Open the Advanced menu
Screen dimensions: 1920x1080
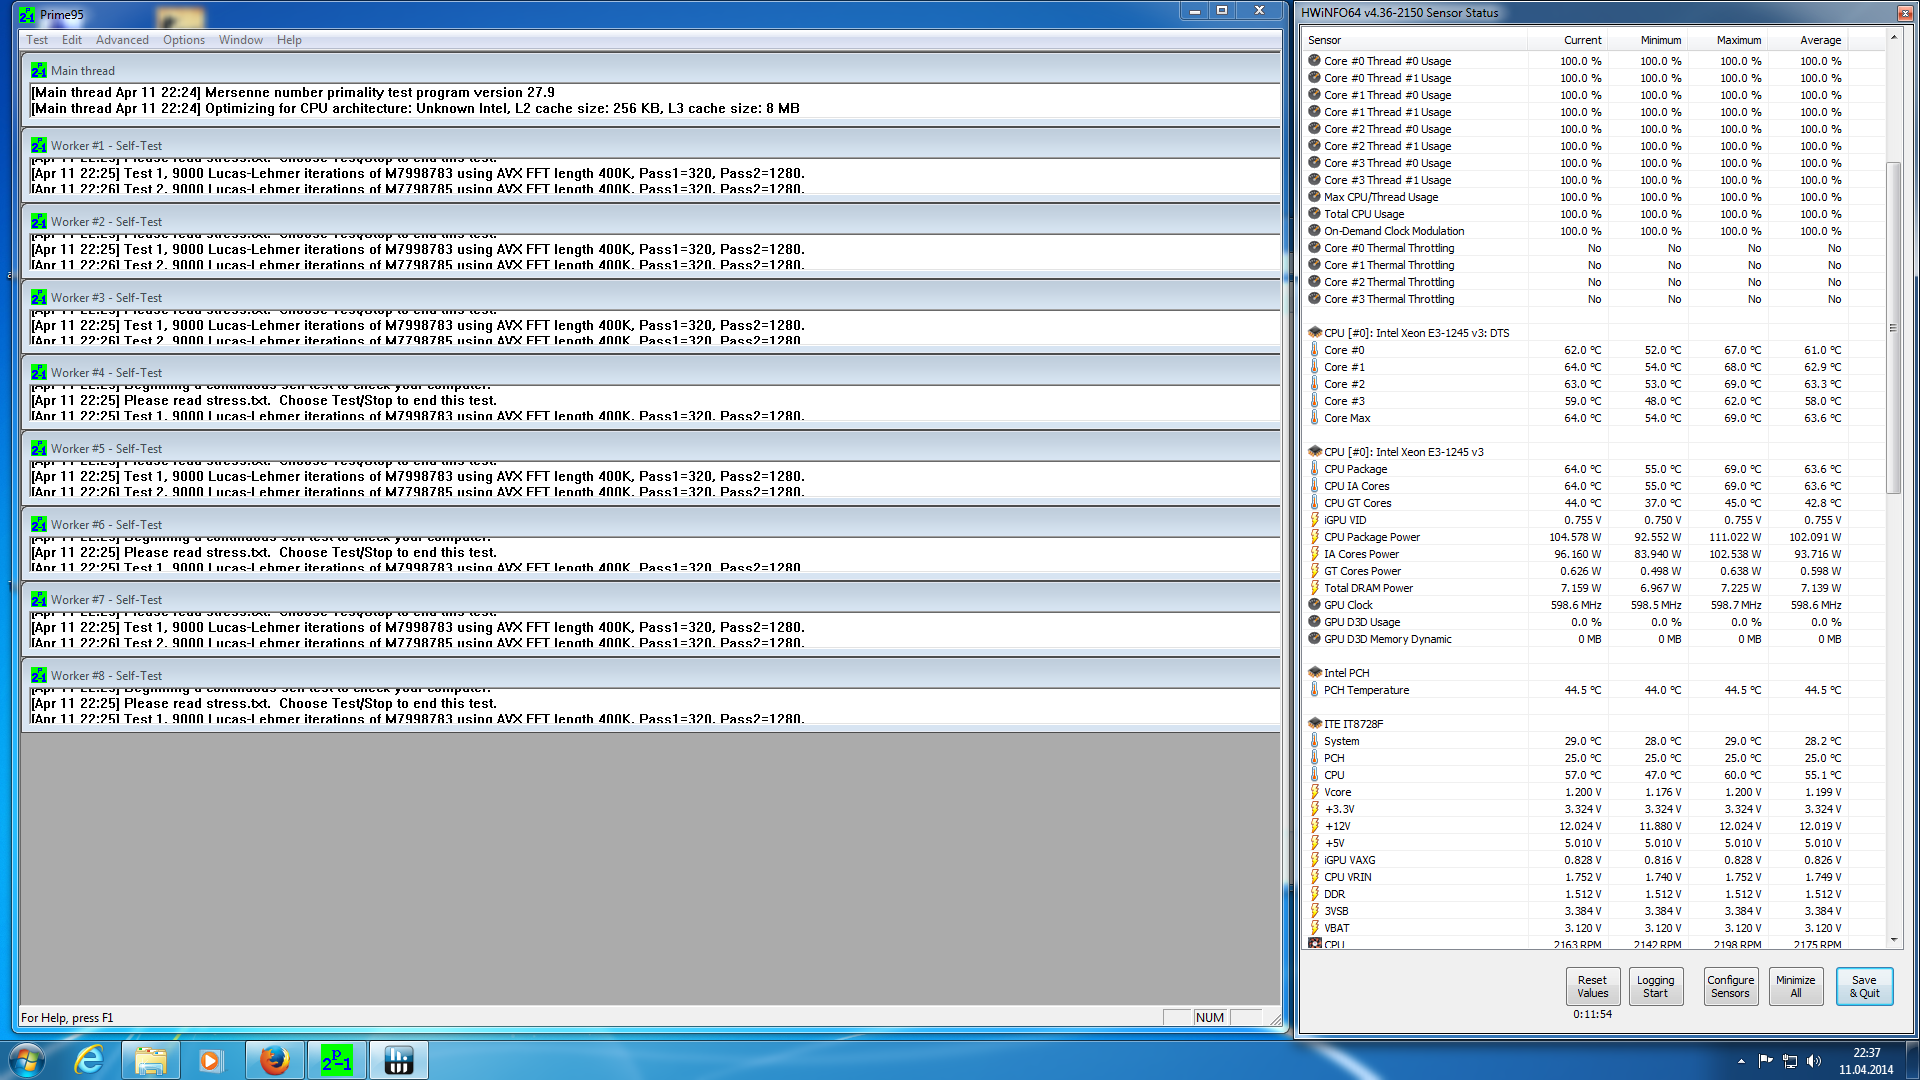click(x=122, y=40)
